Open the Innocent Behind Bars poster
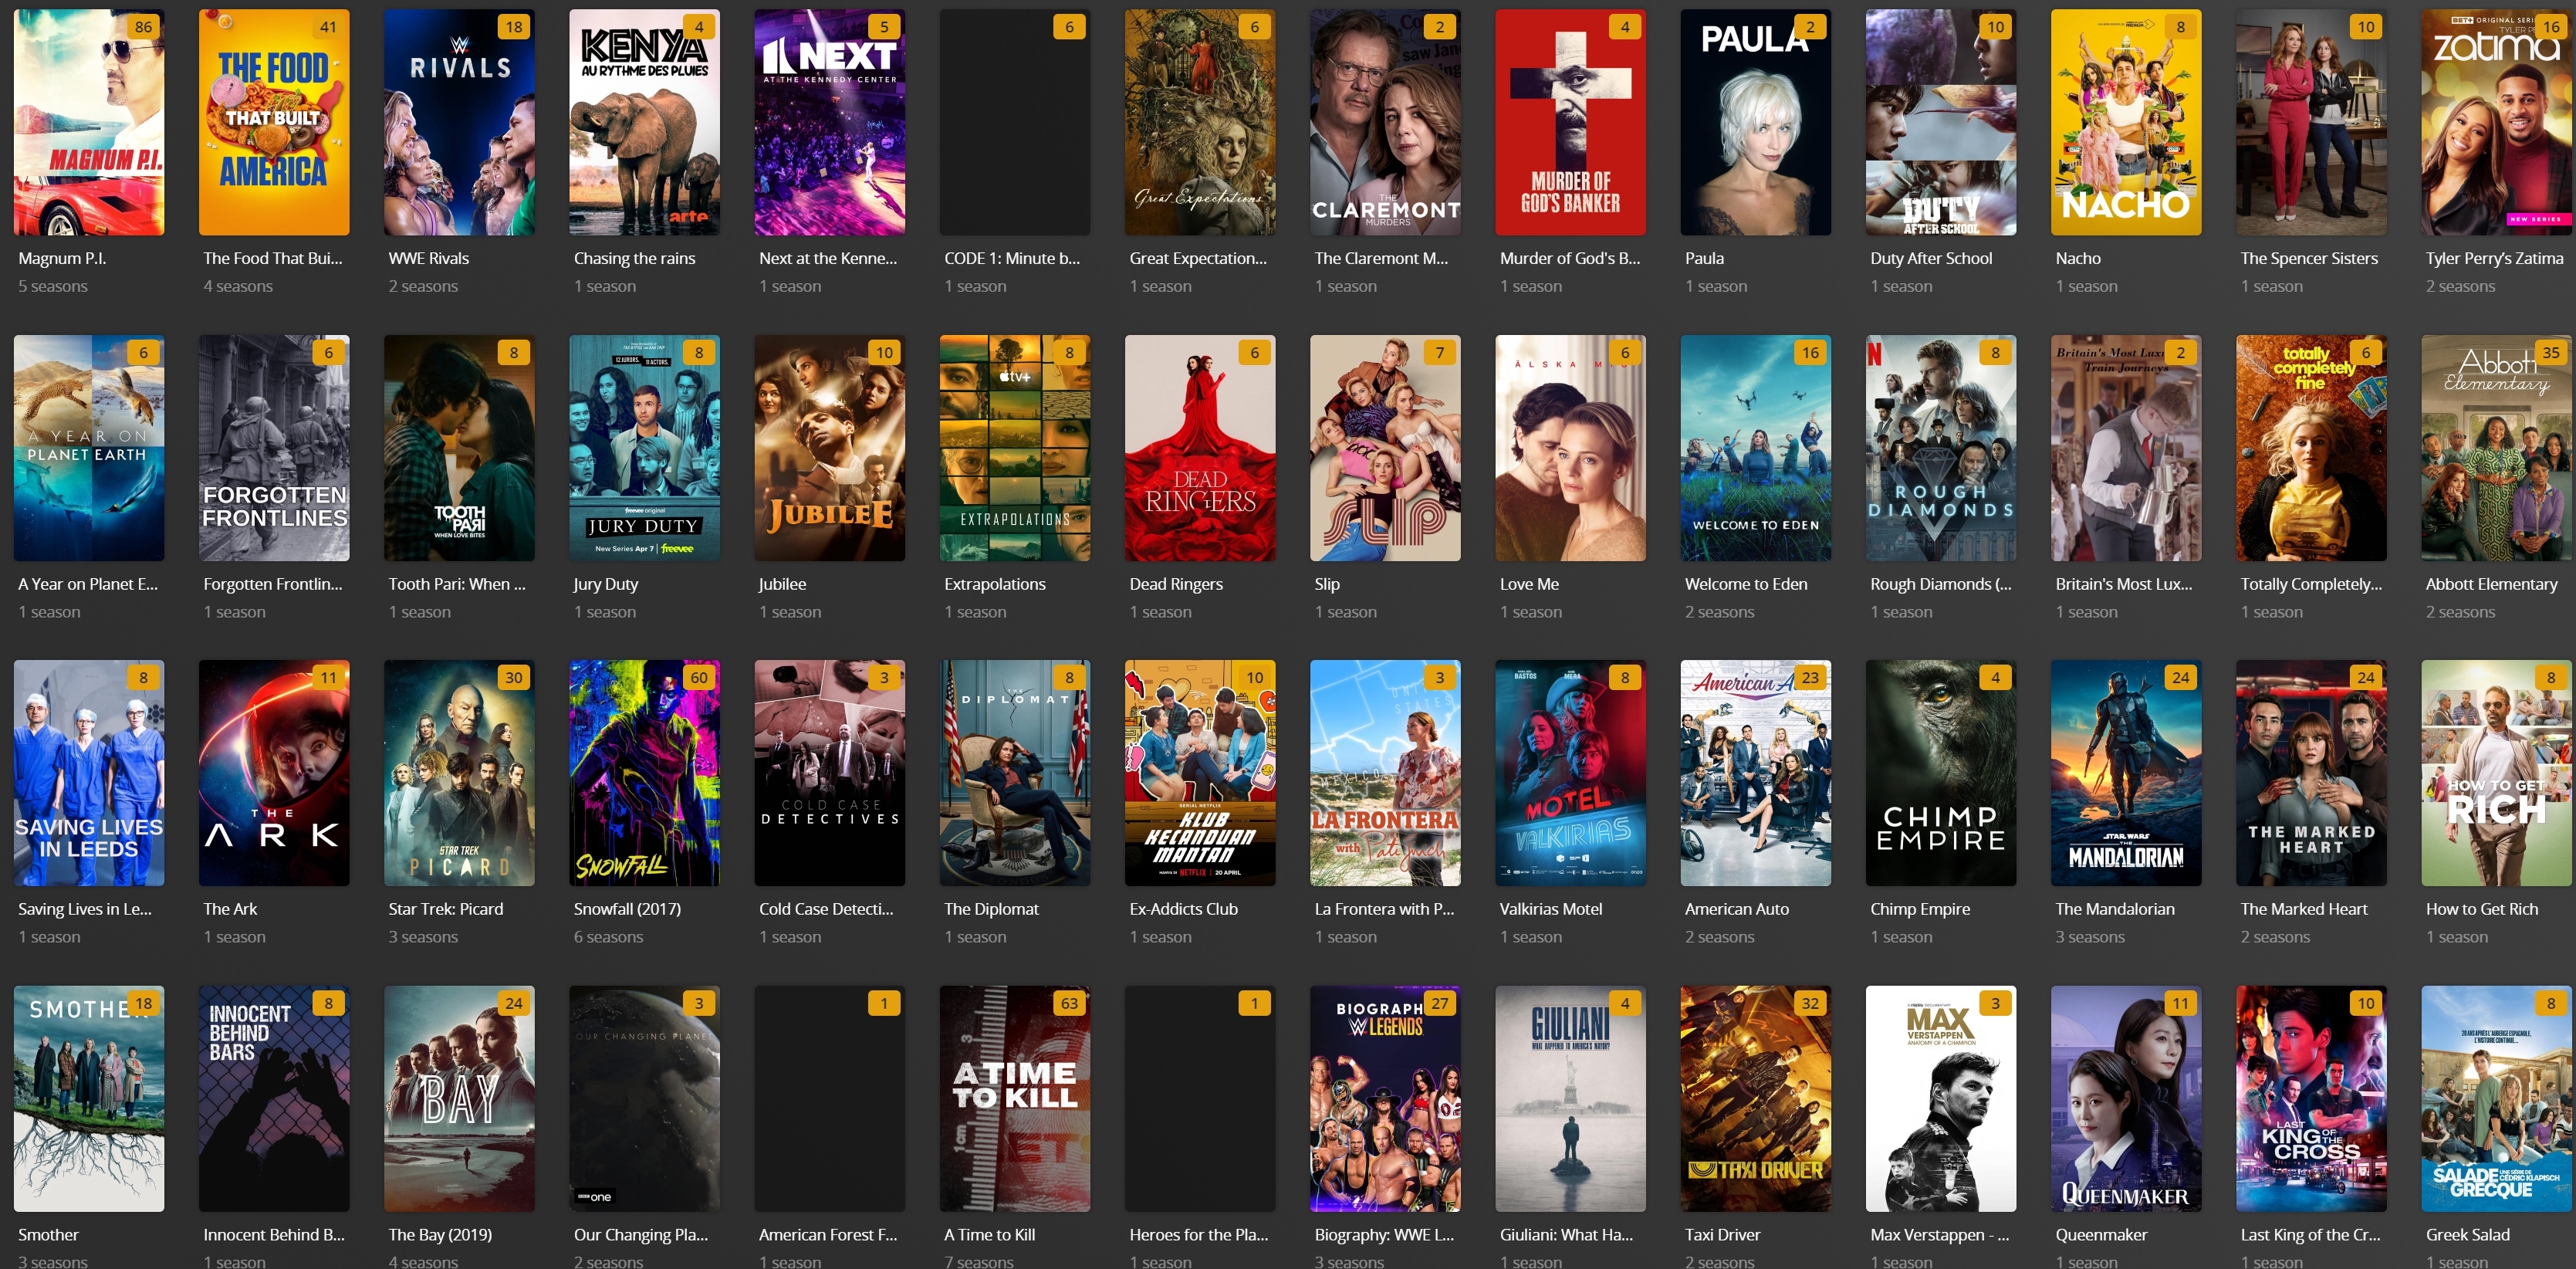 [274, 1099]
